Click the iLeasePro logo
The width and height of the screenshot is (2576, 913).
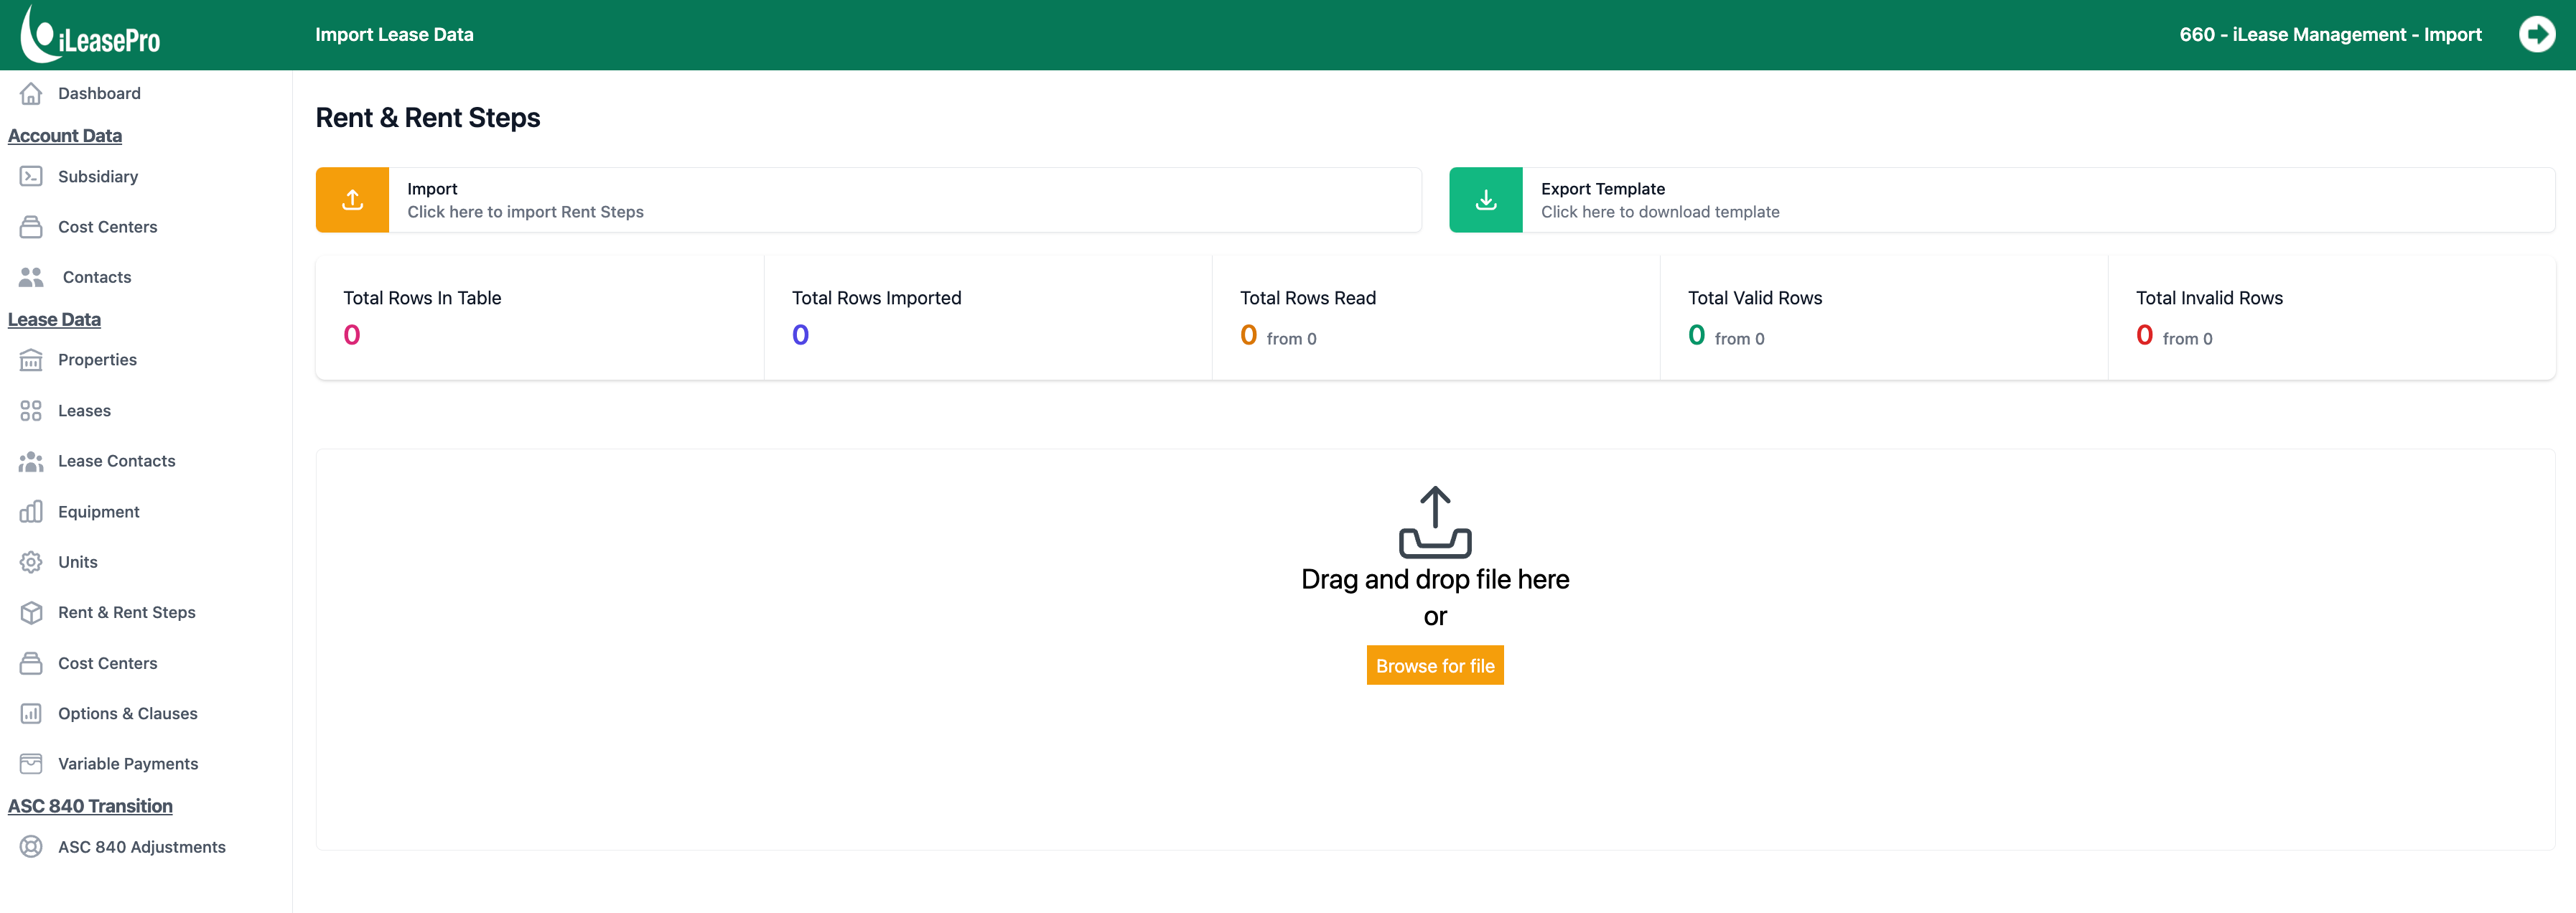[x=90, y=34]
